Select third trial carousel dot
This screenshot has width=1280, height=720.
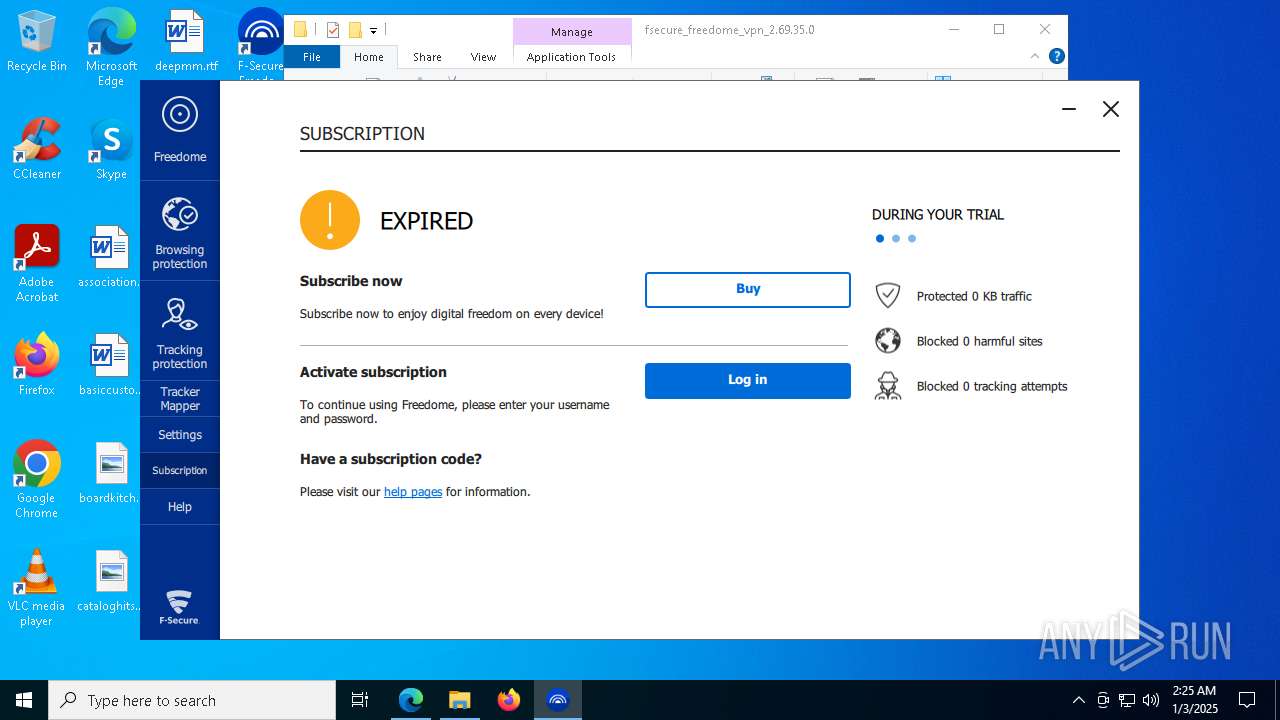pos(912,239)
